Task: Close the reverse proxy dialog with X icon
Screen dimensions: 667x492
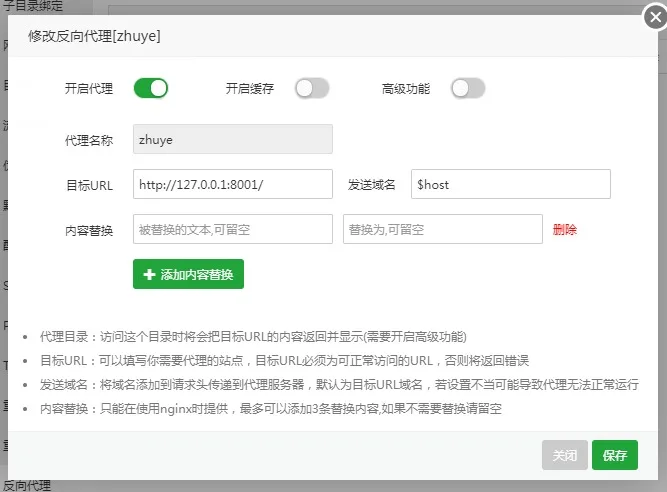Action: coord(655,17)
